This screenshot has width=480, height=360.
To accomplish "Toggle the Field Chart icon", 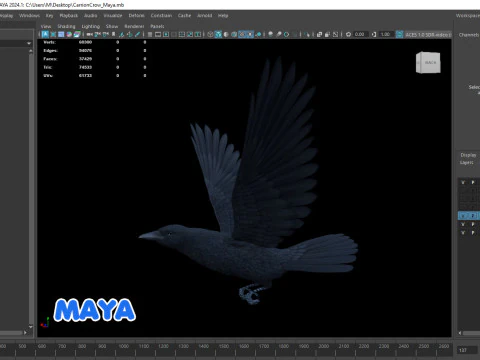I will [182, 34].
